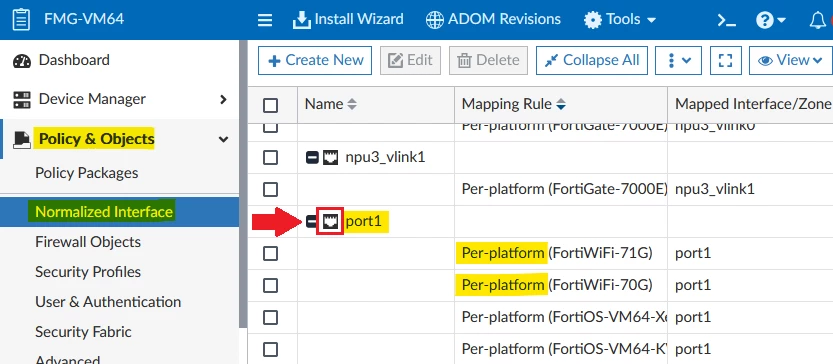Tick the select-all header checkbox

click(270, 105)
